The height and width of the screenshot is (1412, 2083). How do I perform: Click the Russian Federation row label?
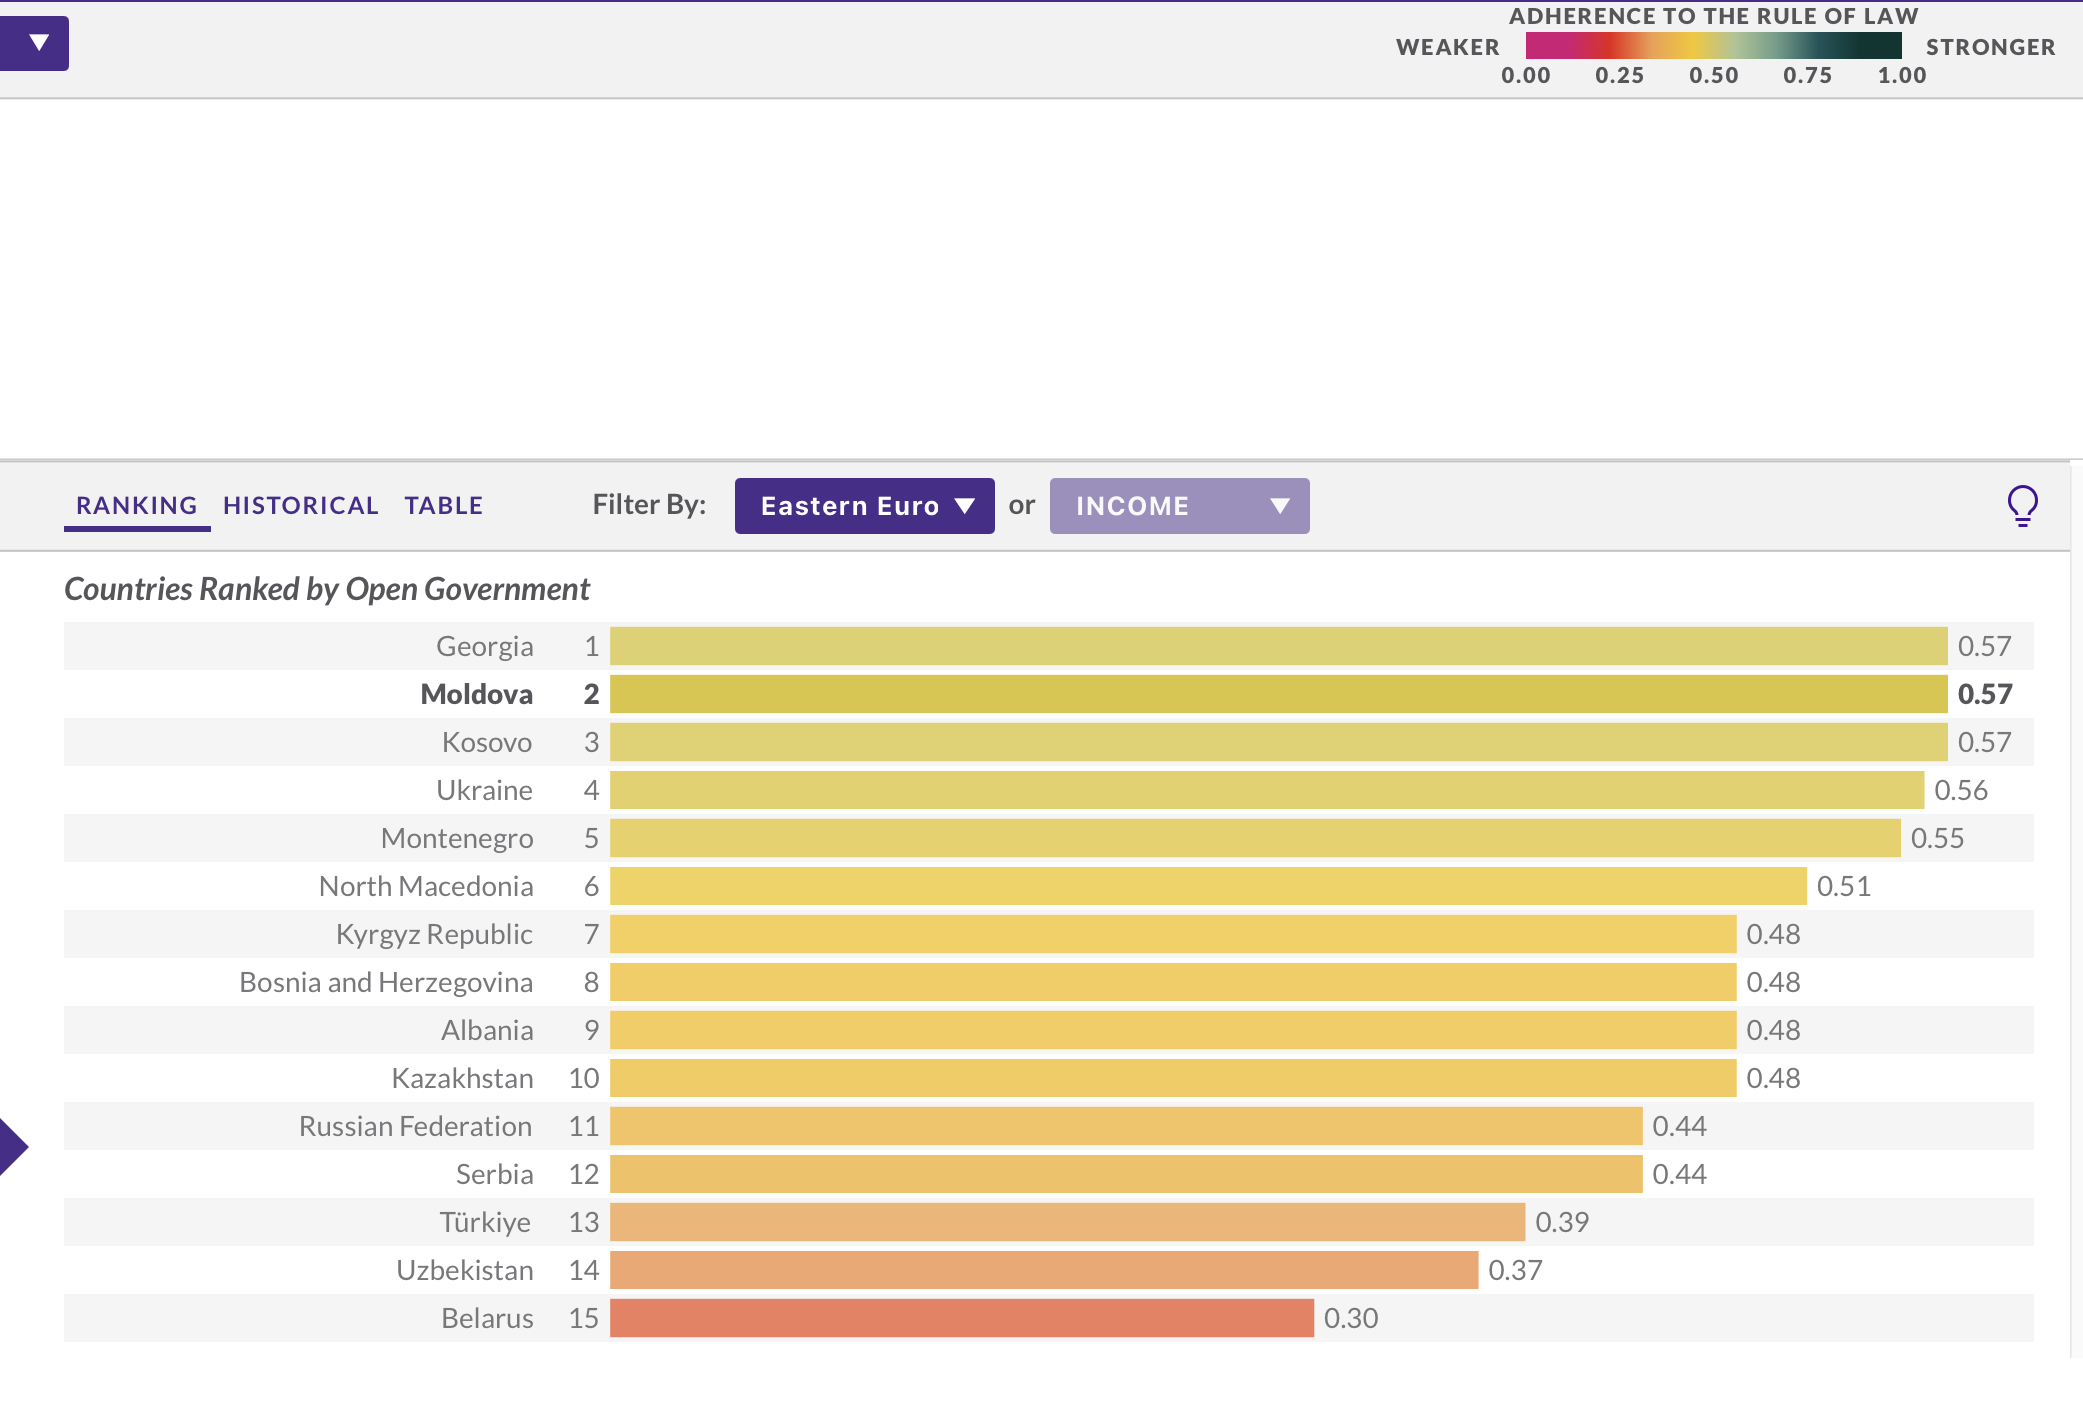[415, 1126]
